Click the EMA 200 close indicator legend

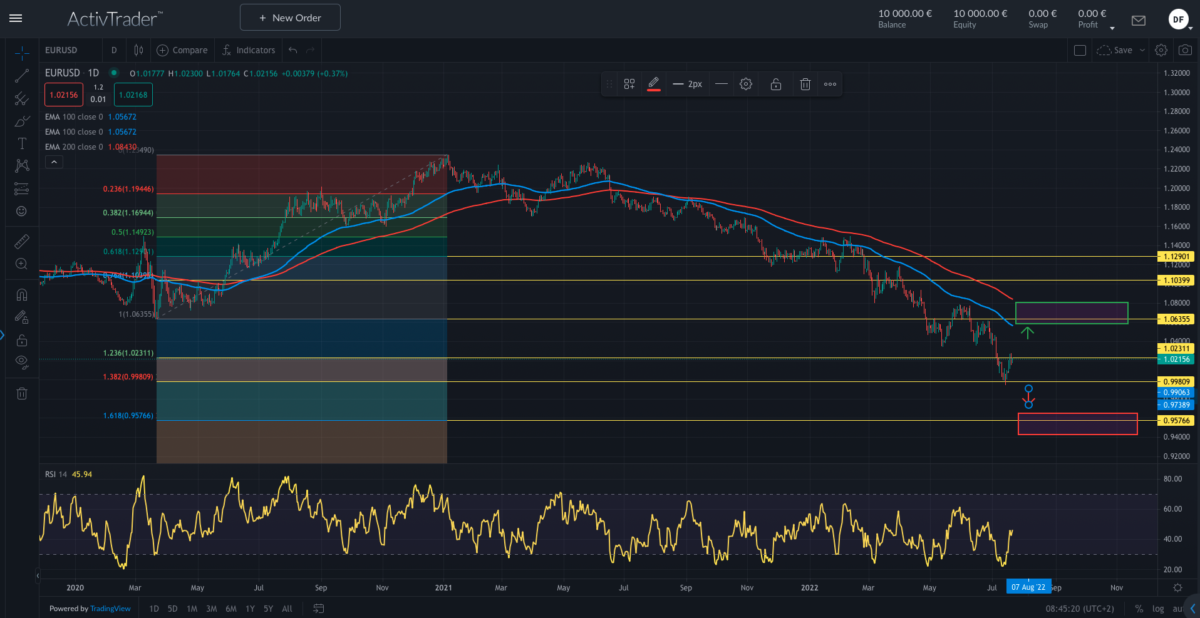pos(91,146)
